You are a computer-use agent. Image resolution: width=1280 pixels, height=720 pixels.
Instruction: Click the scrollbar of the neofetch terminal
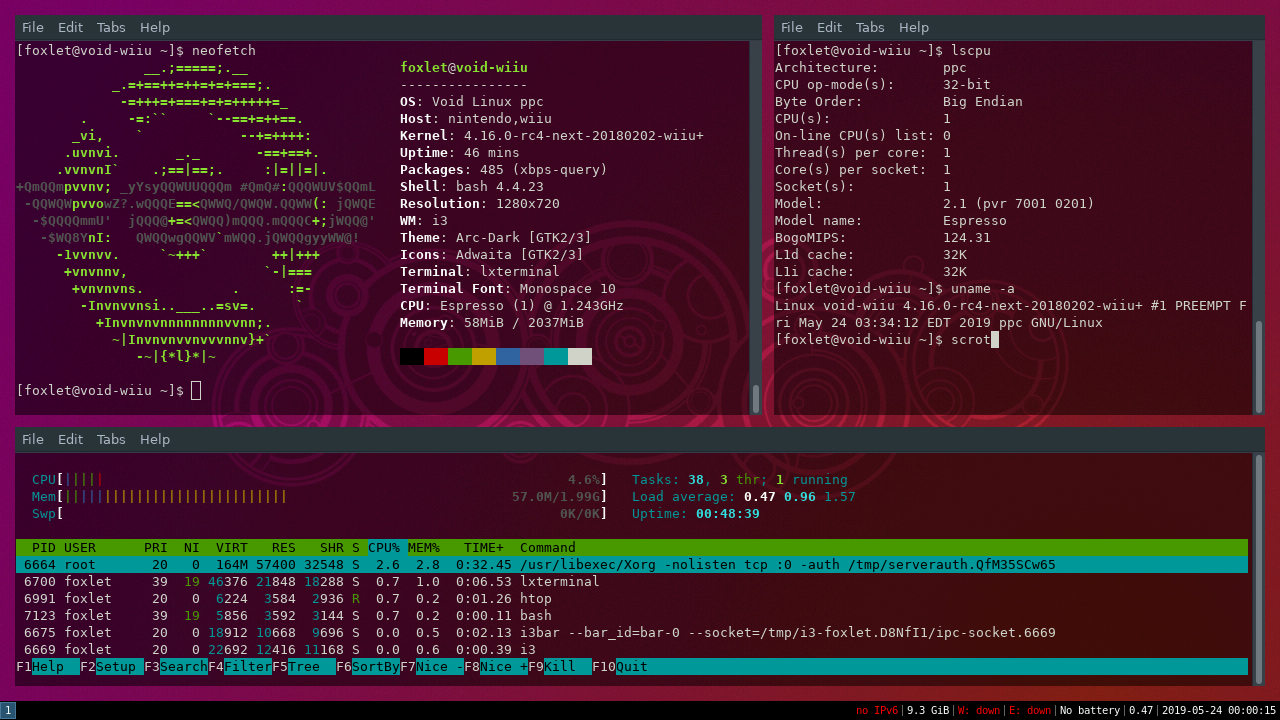[755, 228]
